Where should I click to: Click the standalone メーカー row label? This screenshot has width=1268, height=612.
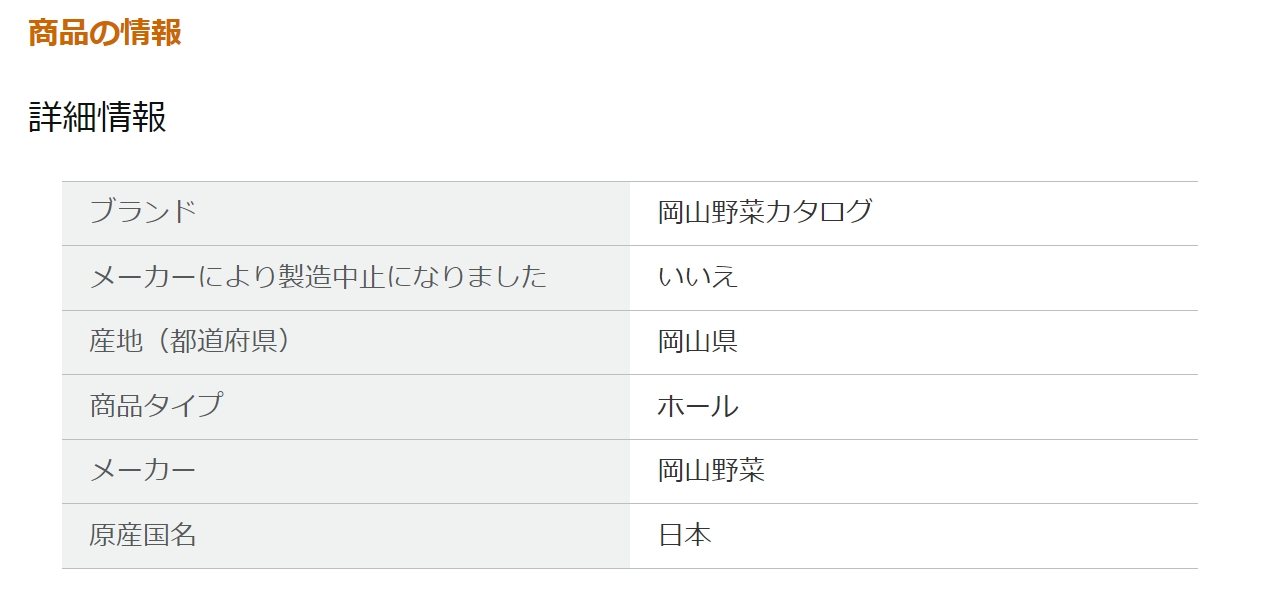click(142, 471)
